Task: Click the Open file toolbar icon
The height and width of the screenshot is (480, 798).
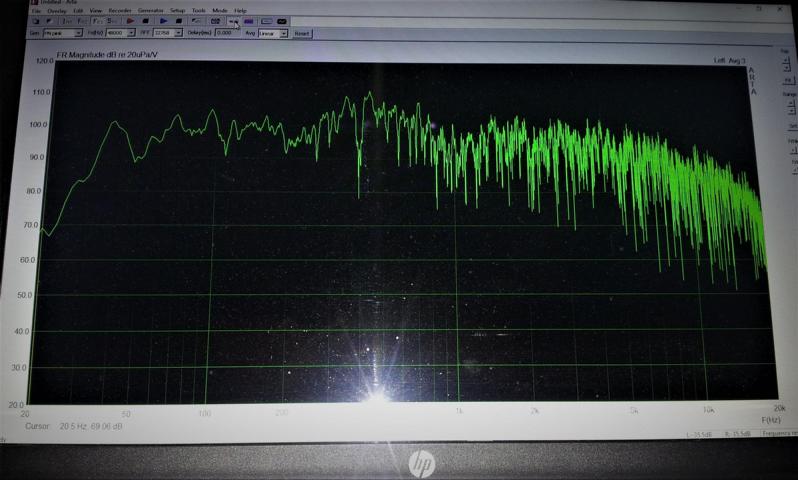Action: tap(49, 21)
